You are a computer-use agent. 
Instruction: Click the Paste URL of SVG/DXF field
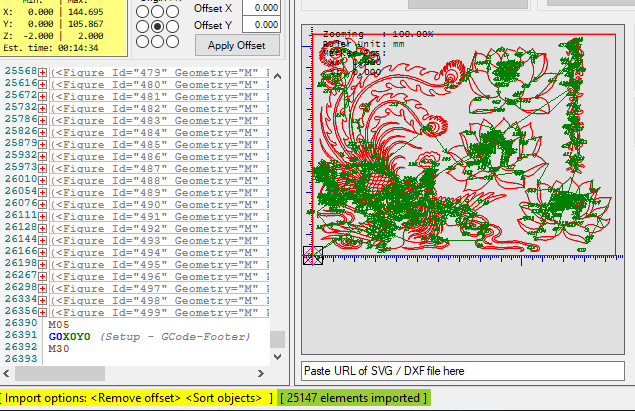464,371
